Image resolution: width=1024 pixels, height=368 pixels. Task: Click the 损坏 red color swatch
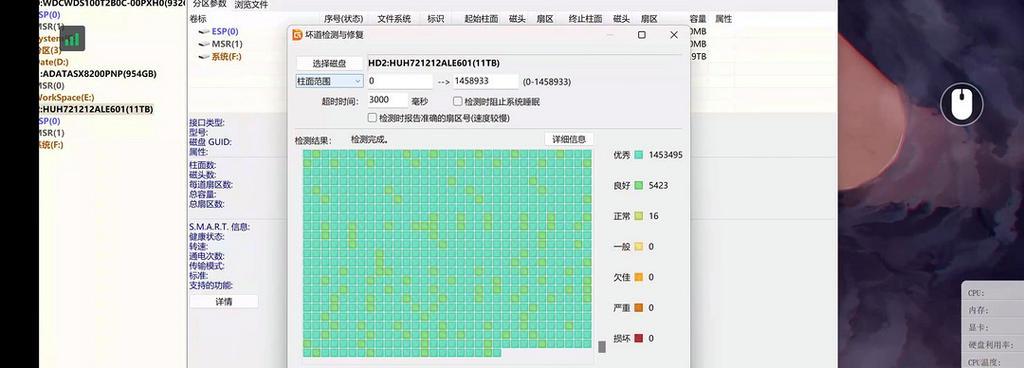(x=639, y=338)
